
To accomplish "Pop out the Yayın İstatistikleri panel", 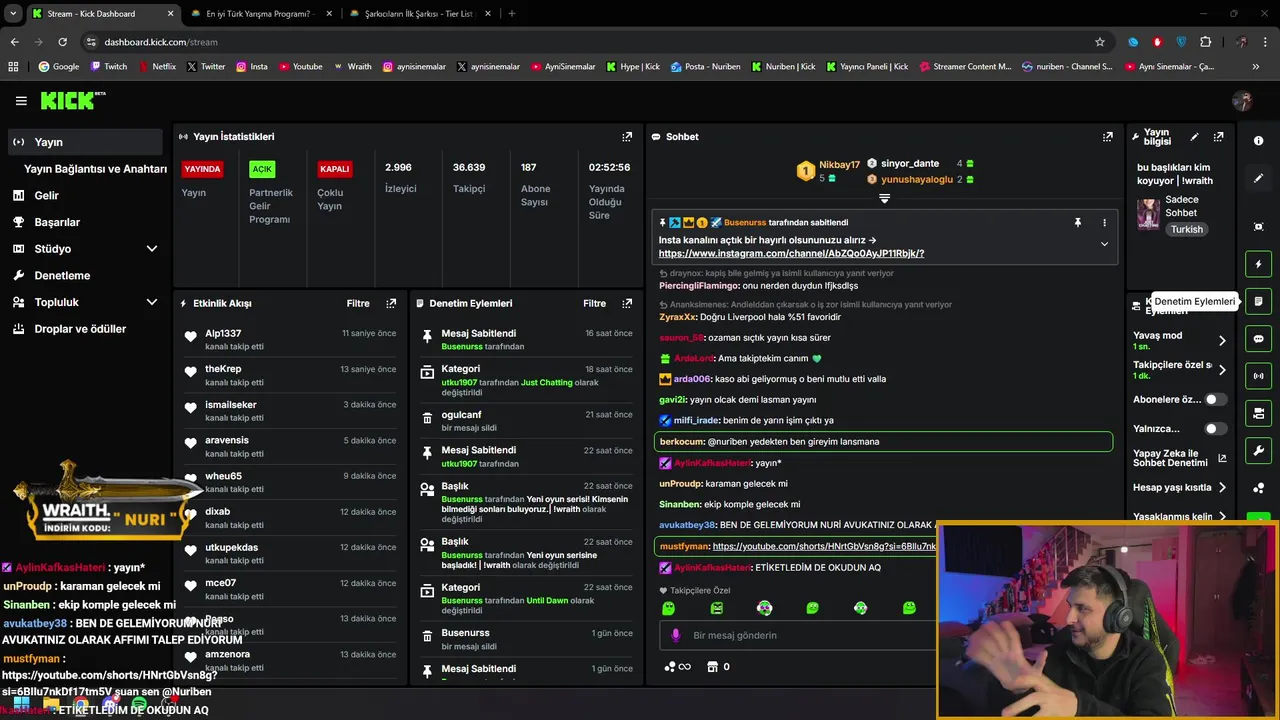I will click(x=627, y=137).
